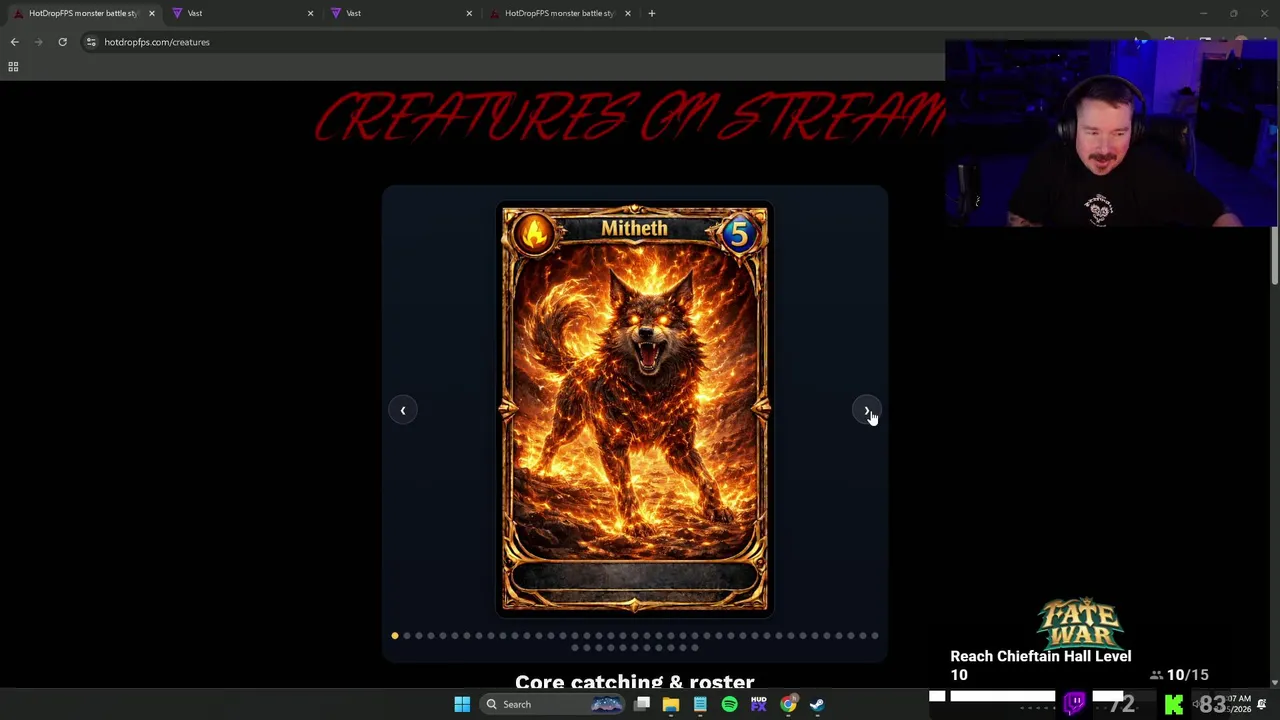Click the webcam overlay video

tap(1111, 134)
